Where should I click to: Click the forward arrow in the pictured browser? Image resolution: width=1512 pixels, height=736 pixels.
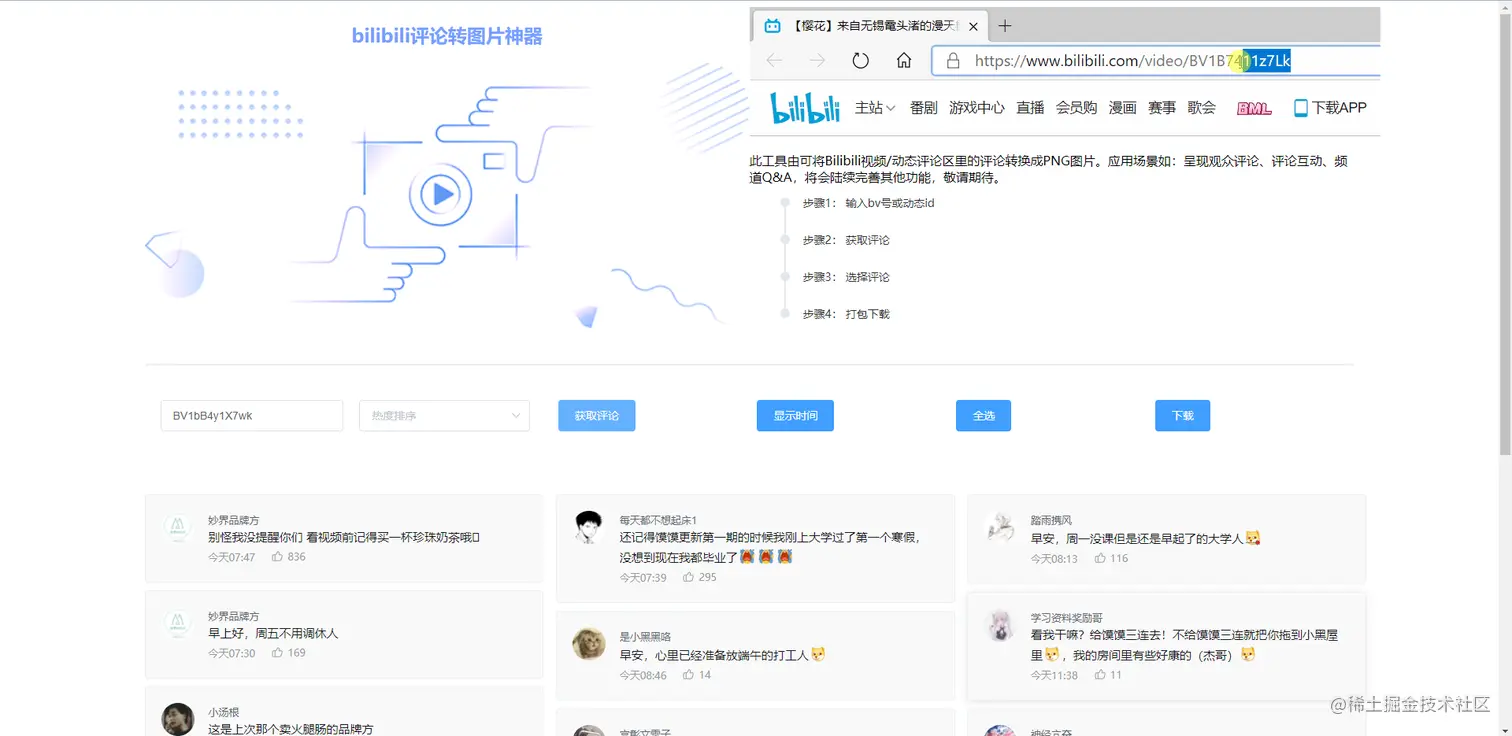818,61
